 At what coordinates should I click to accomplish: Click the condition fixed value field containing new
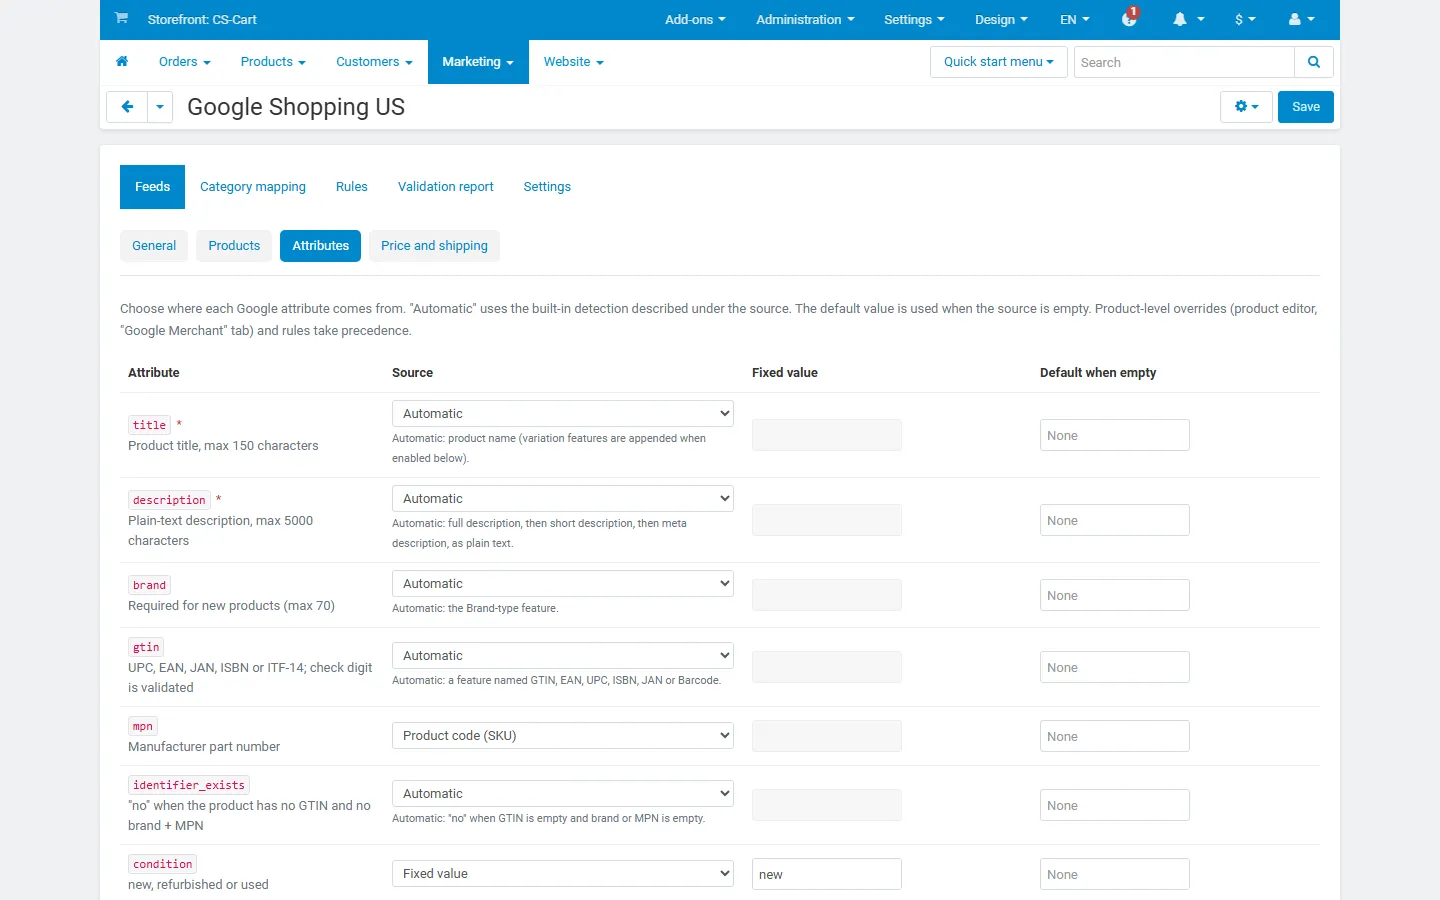pos(827,874)
